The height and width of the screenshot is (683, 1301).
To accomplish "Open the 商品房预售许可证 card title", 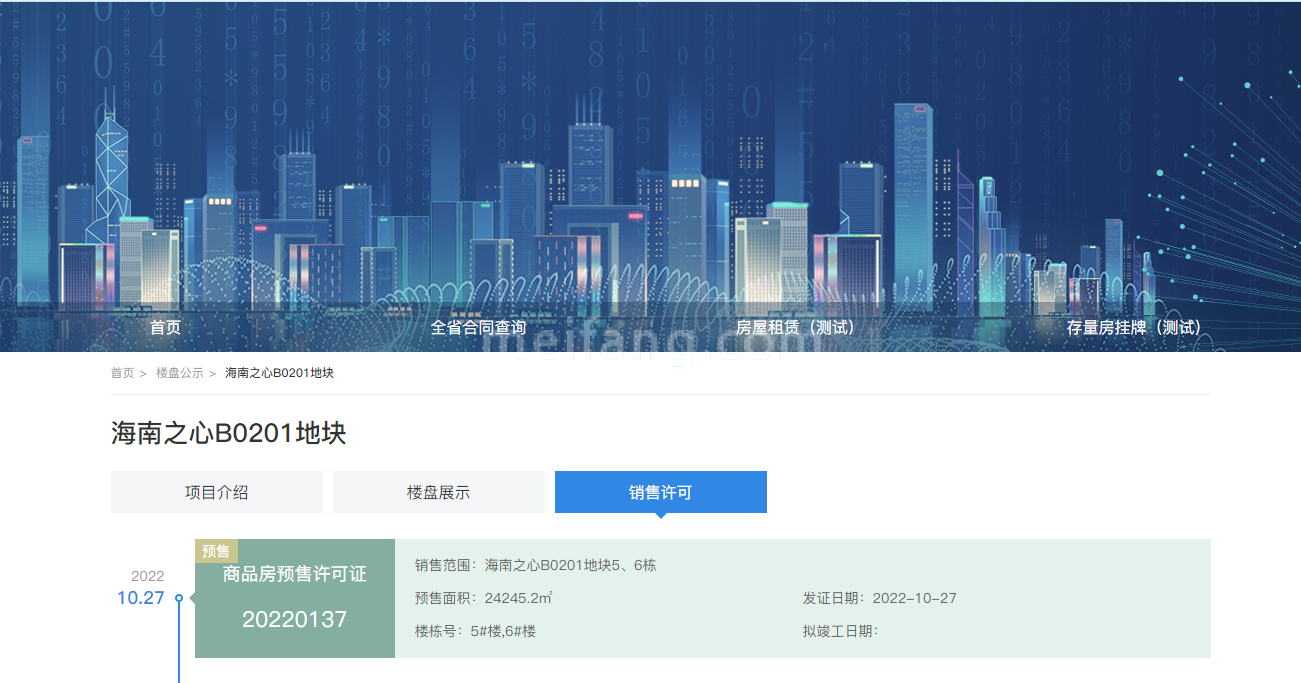I will point(295,574).
